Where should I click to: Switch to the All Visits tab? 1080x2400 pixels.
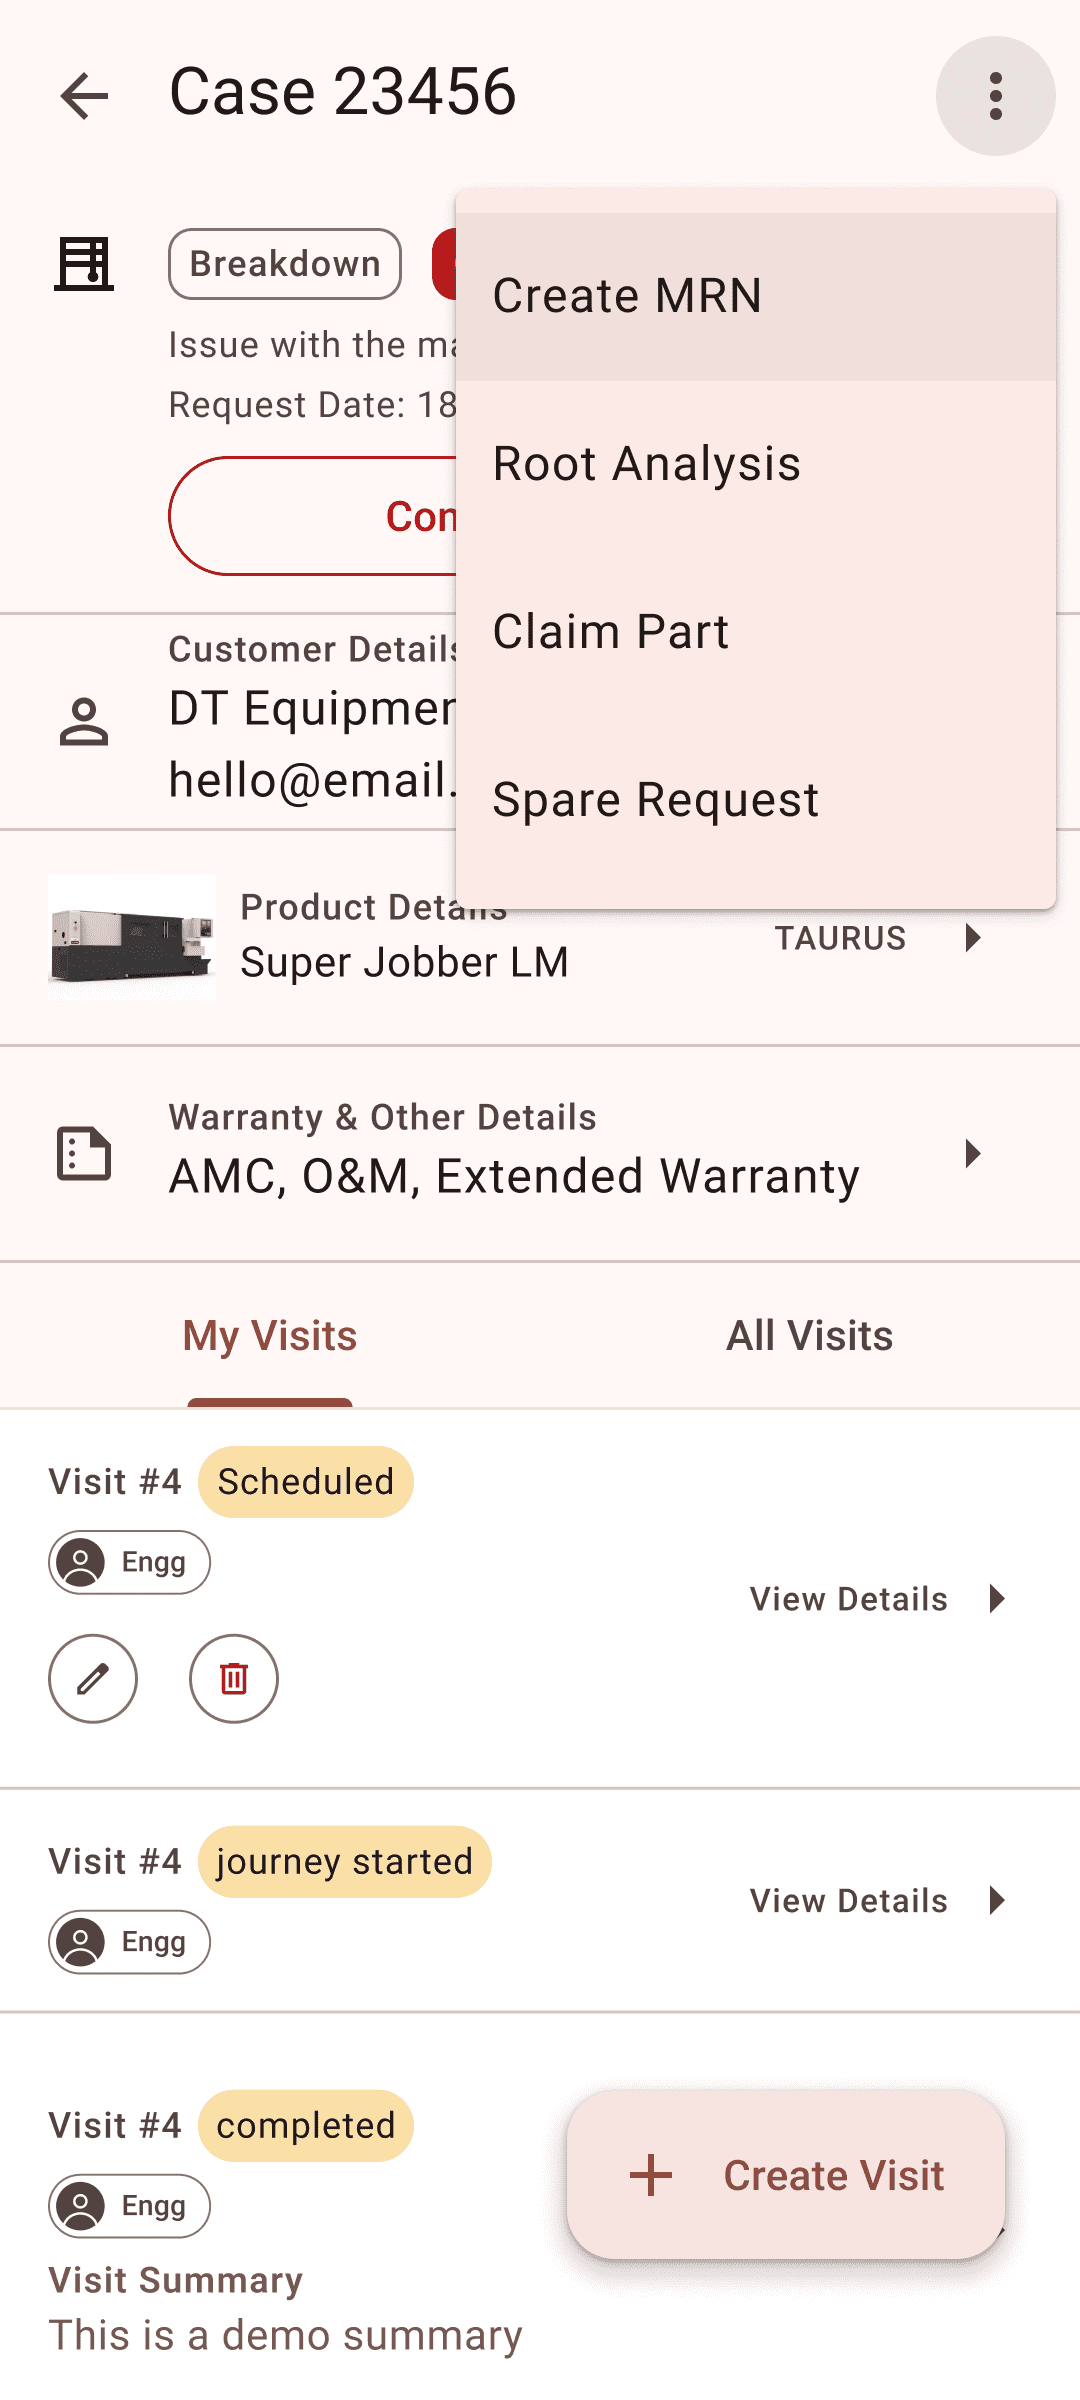(x=809, y=1336)
